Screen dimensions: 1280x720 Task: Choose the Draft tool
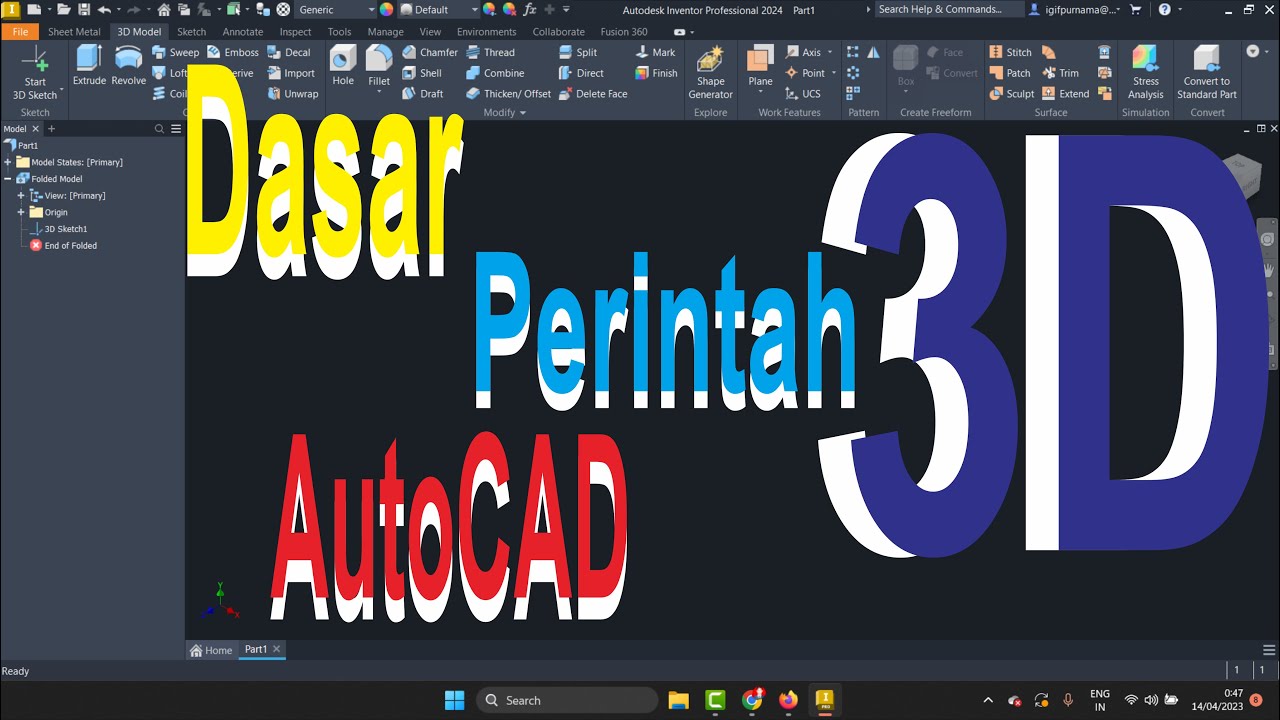tap(423, 94)
